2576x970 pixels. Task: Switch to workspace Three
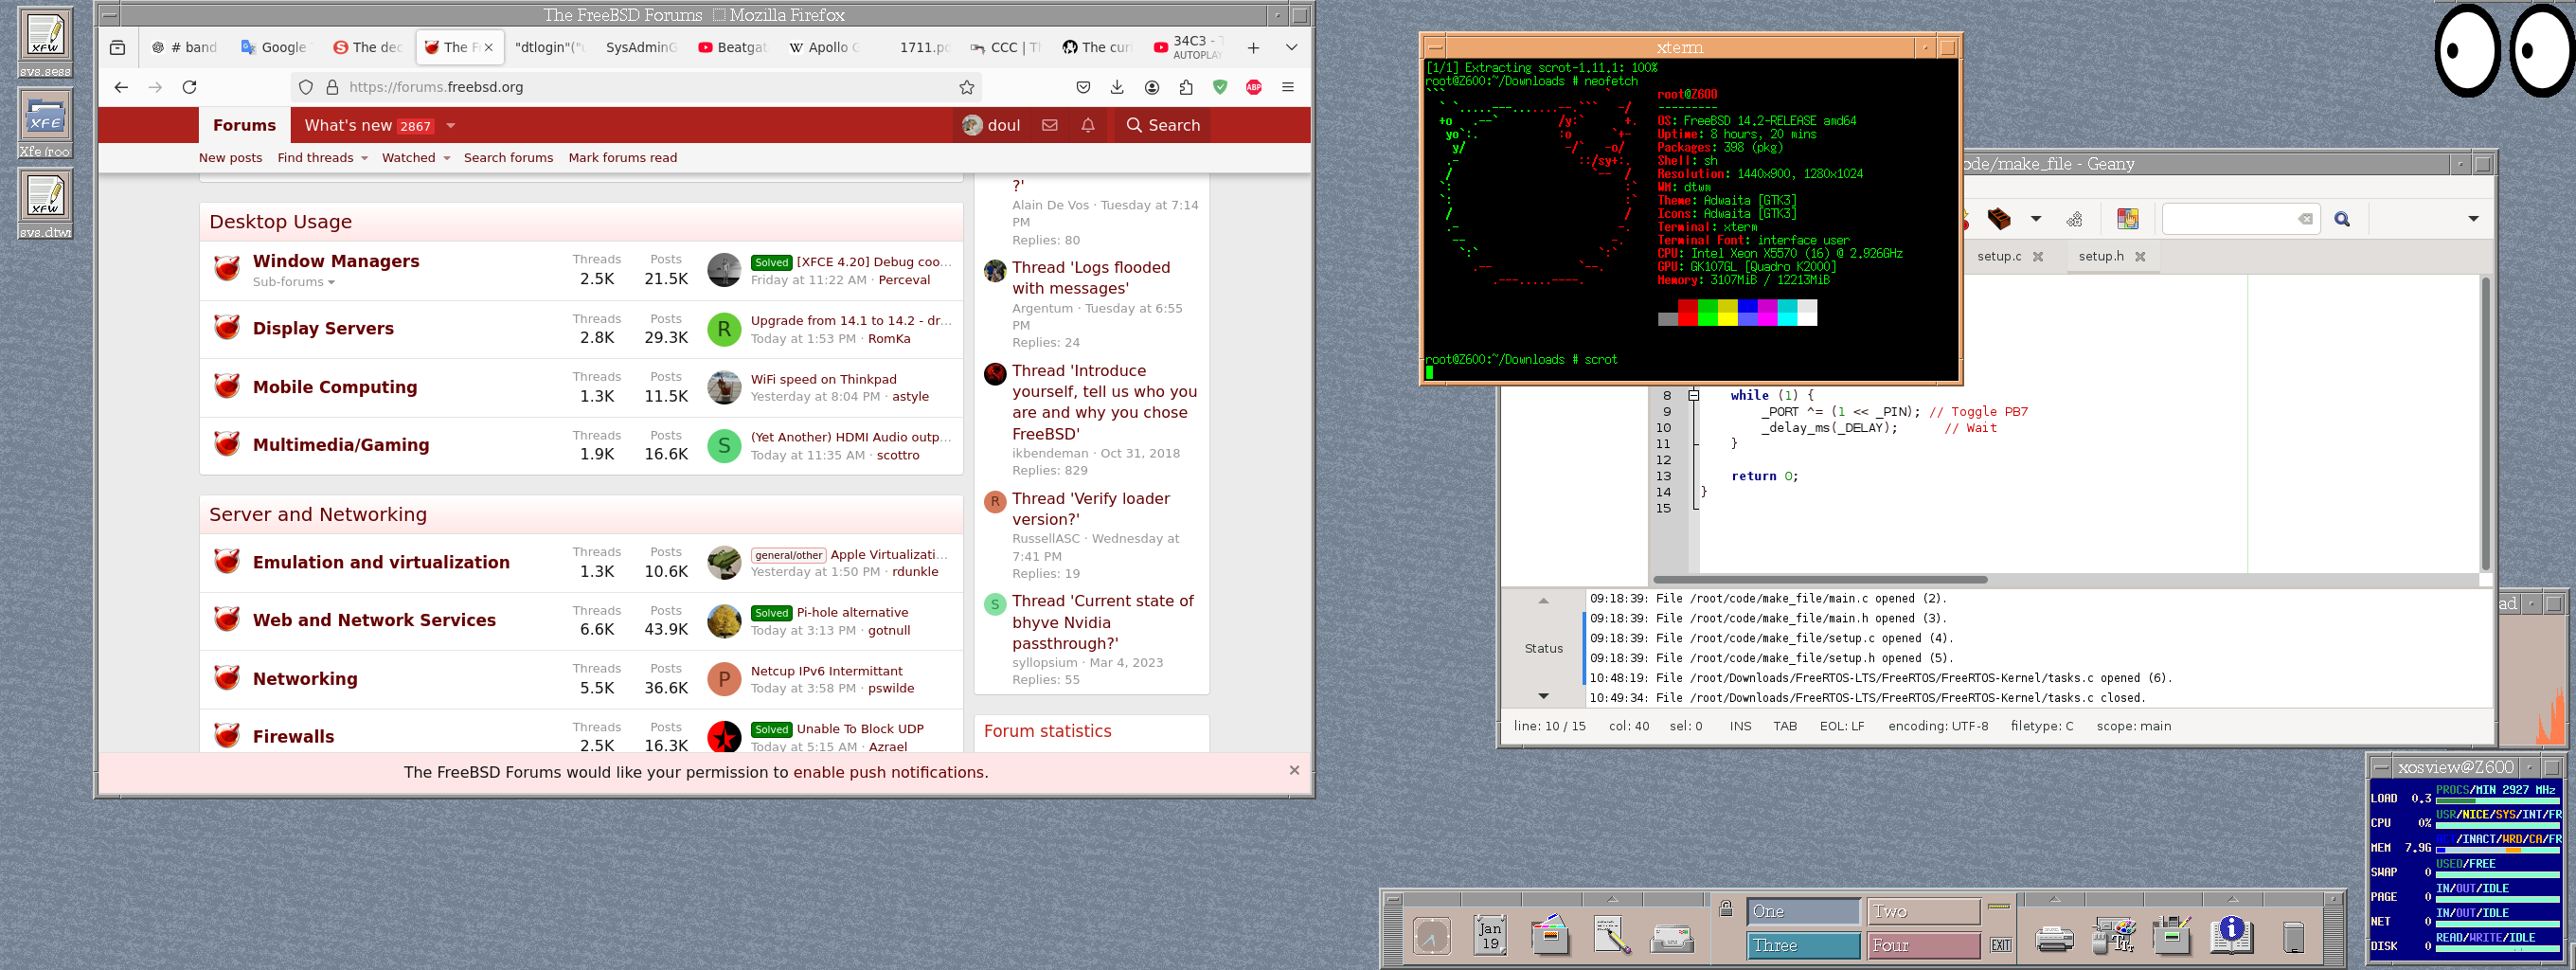(x=1803, y=945)
